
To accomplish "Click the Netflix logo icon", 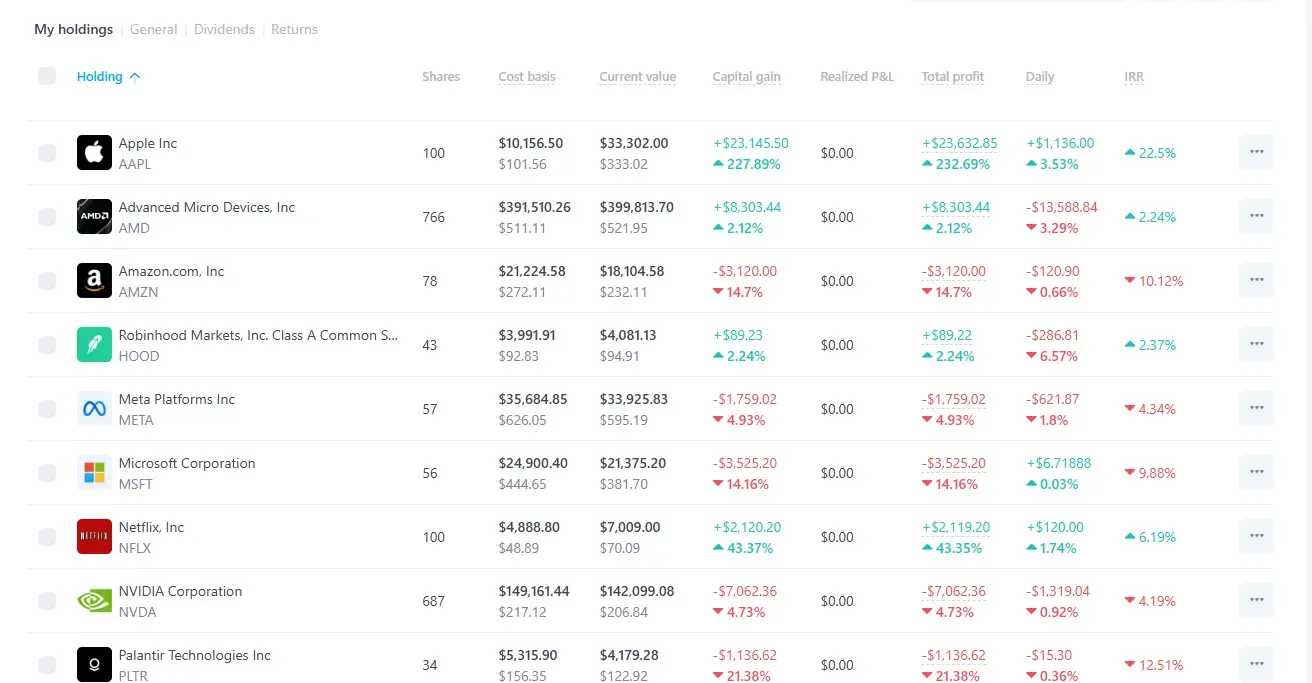I will click(x=94, y=537).
